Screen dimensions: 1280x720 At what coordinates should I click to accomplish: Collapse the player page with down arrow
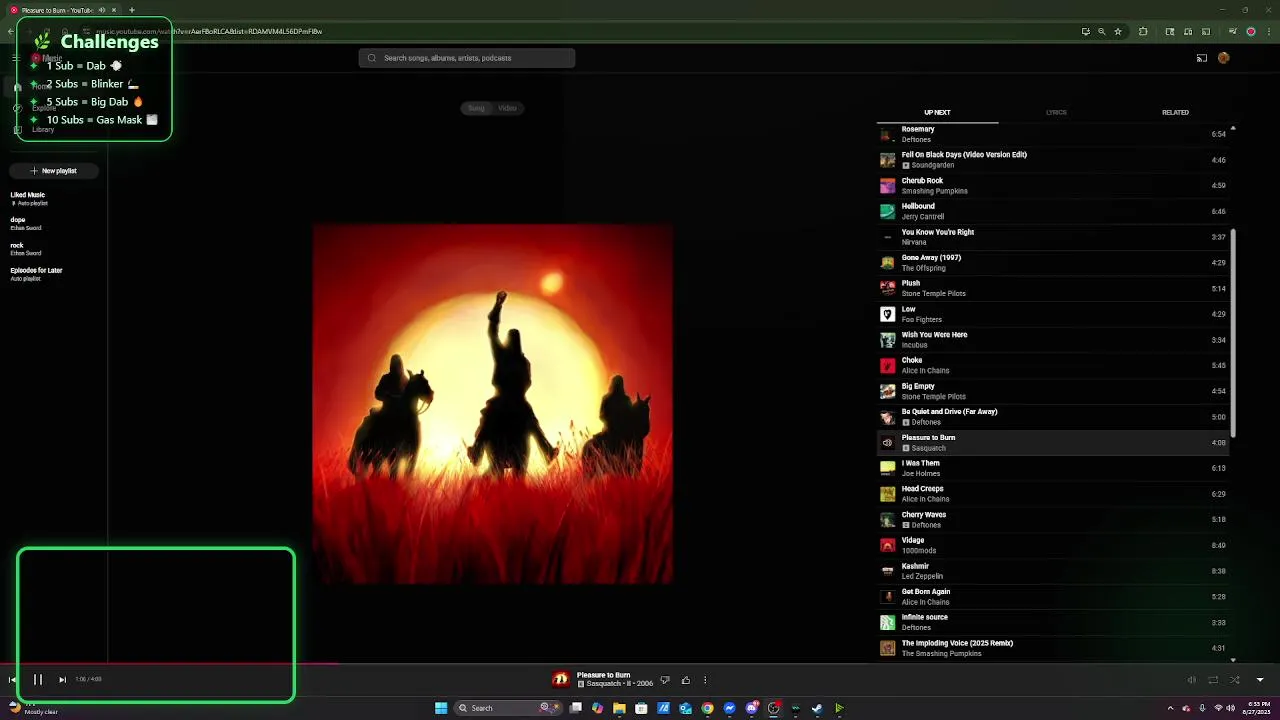tap(1260, 680)
